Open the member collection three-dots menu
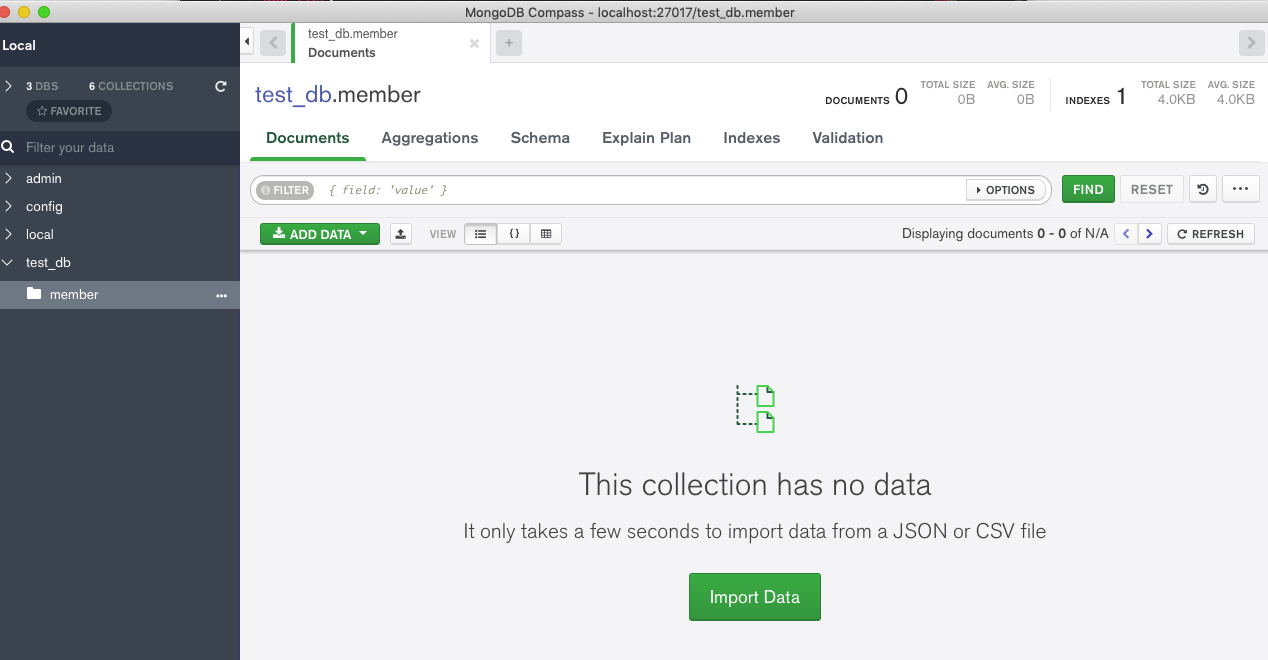Screen dimensions: 1268x660 (222, 295)
